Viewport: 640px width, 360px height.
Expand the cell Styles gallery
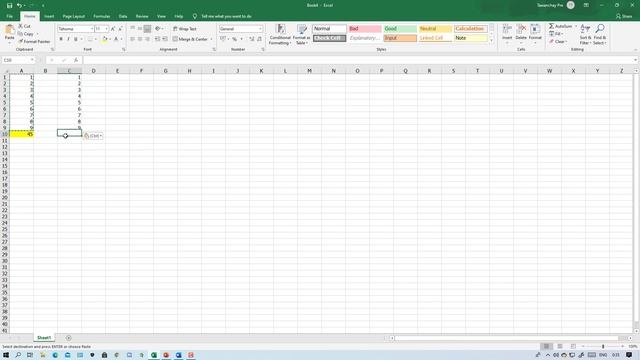point(491,41)
